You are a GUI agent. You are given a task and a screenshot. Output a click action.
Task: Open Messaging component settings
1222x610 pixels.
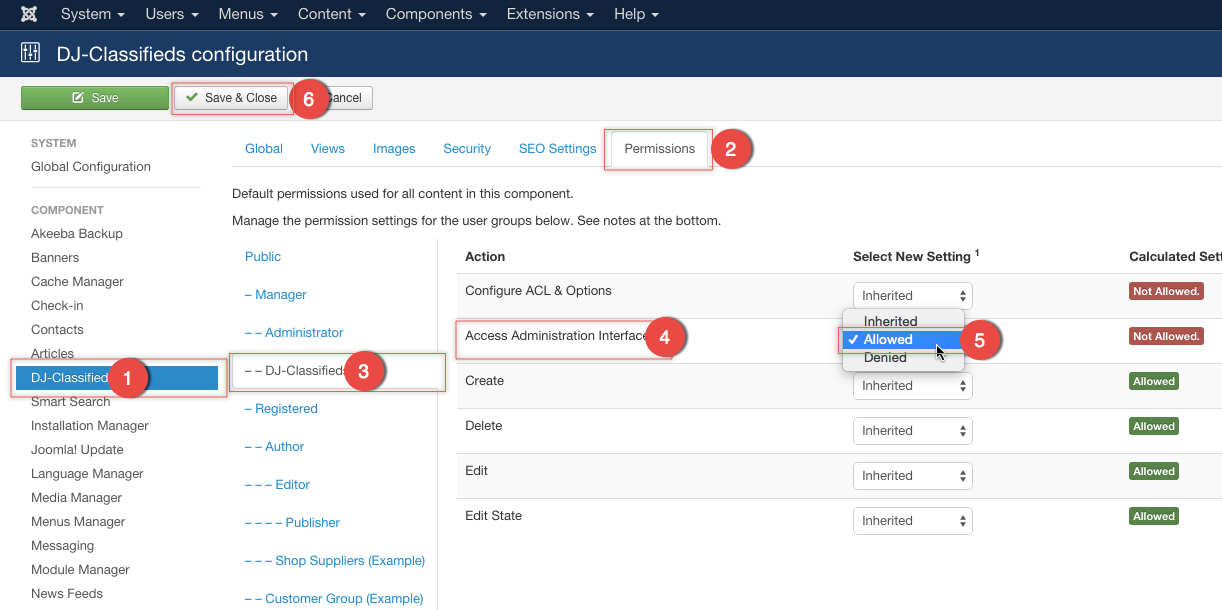62,546
